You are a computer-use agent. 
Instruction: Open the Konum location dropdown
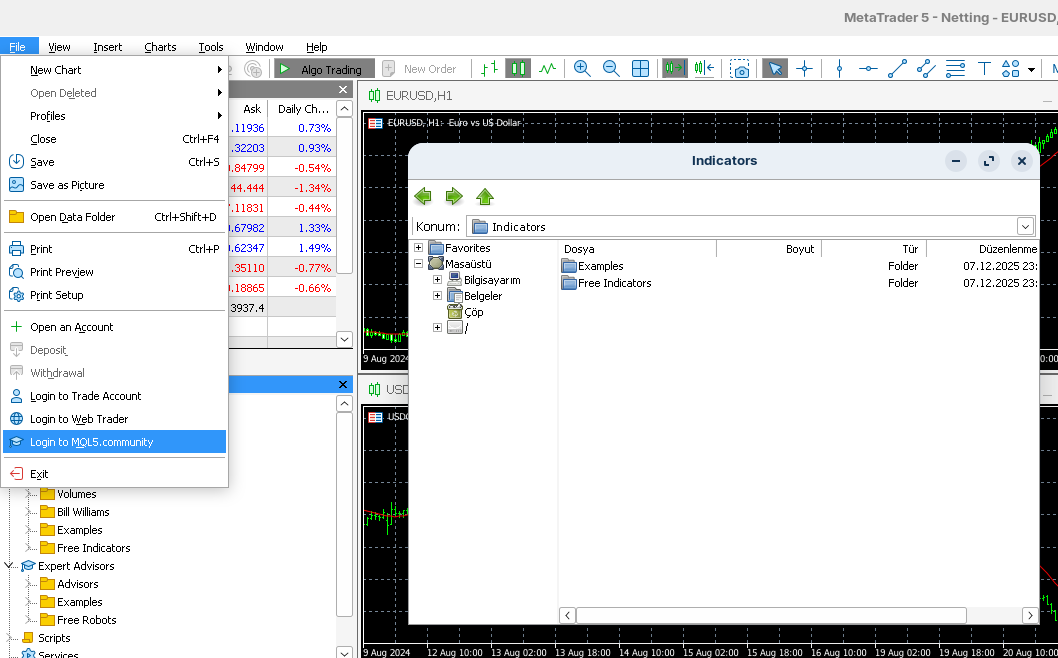click(1024, 227)
